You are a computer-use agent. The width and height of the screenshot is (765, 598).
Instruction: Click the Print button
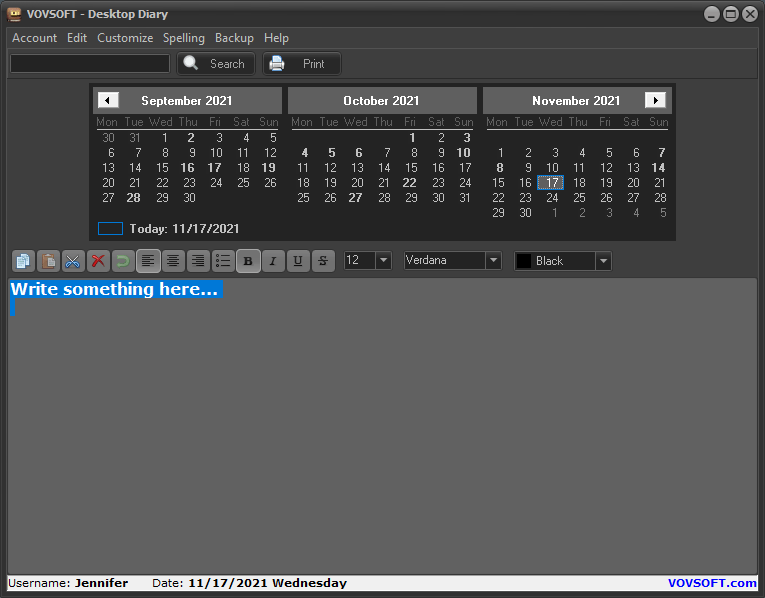302,64
